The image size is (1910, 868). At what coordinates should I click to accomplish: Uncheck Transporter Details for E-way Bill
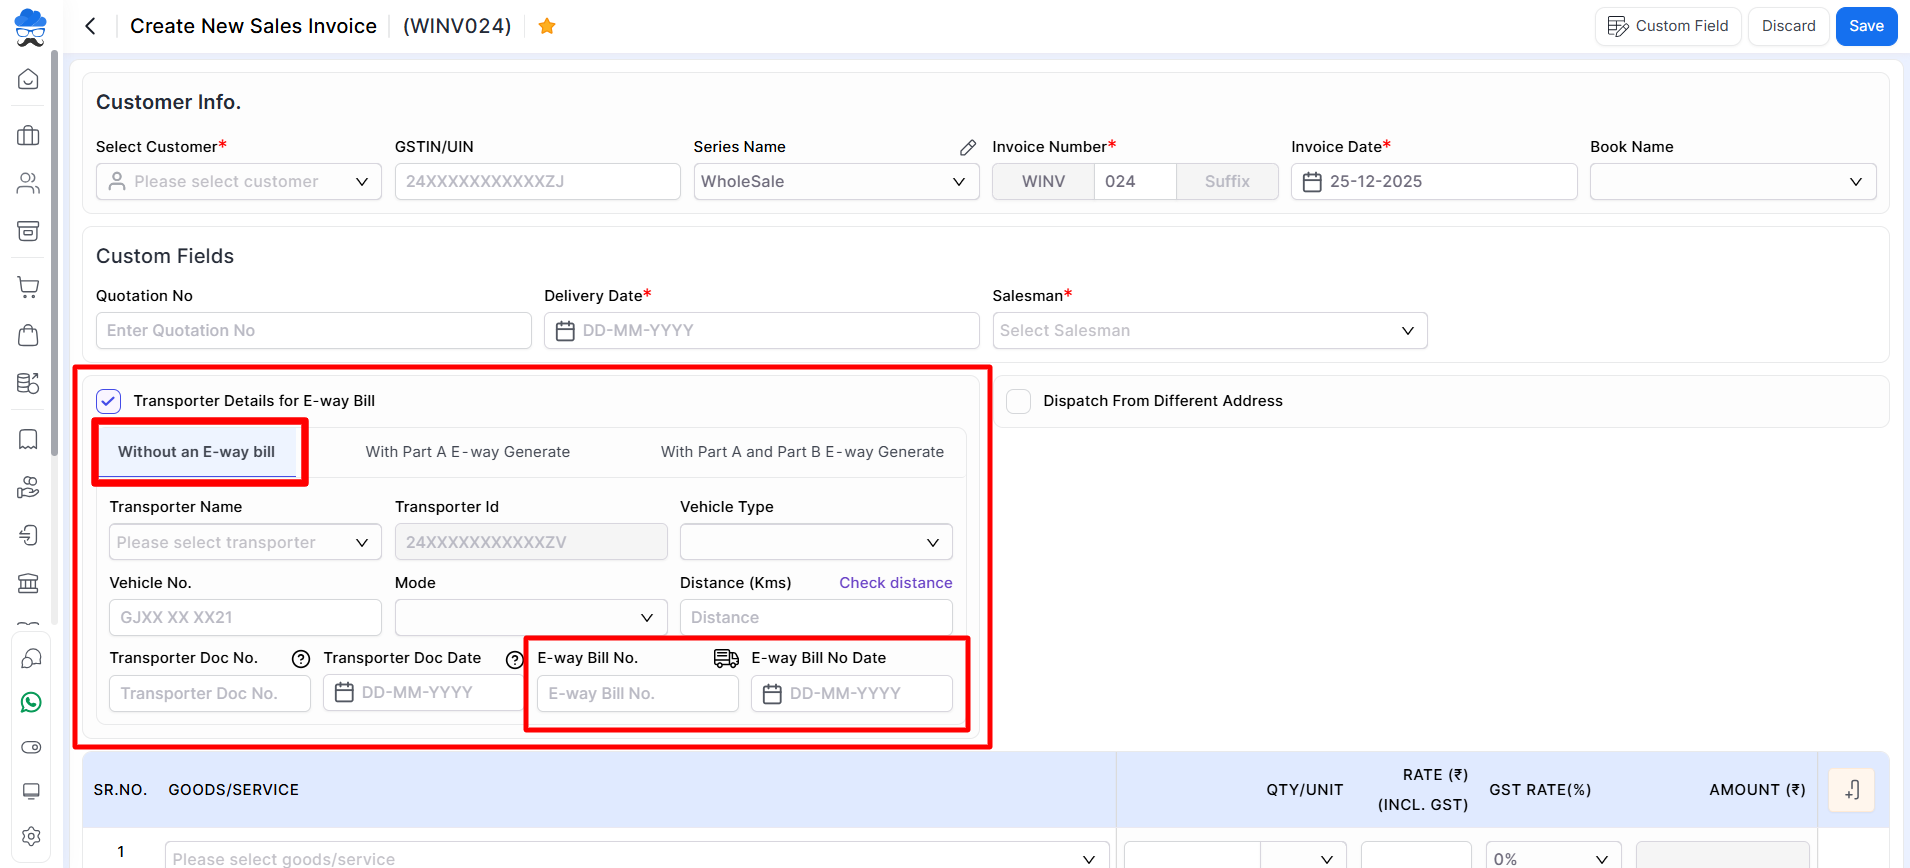[x=109, y=401]
